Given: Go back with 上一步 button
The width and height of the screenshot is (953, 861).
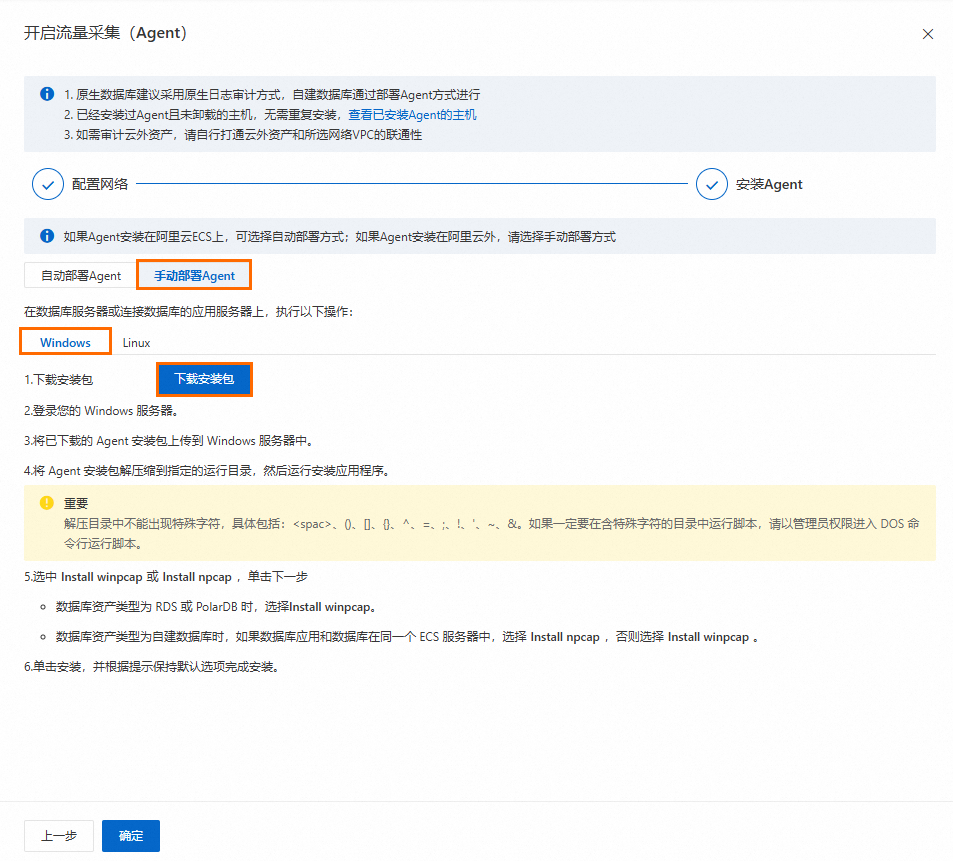Looking at the screenshot, I should (59, 835).
